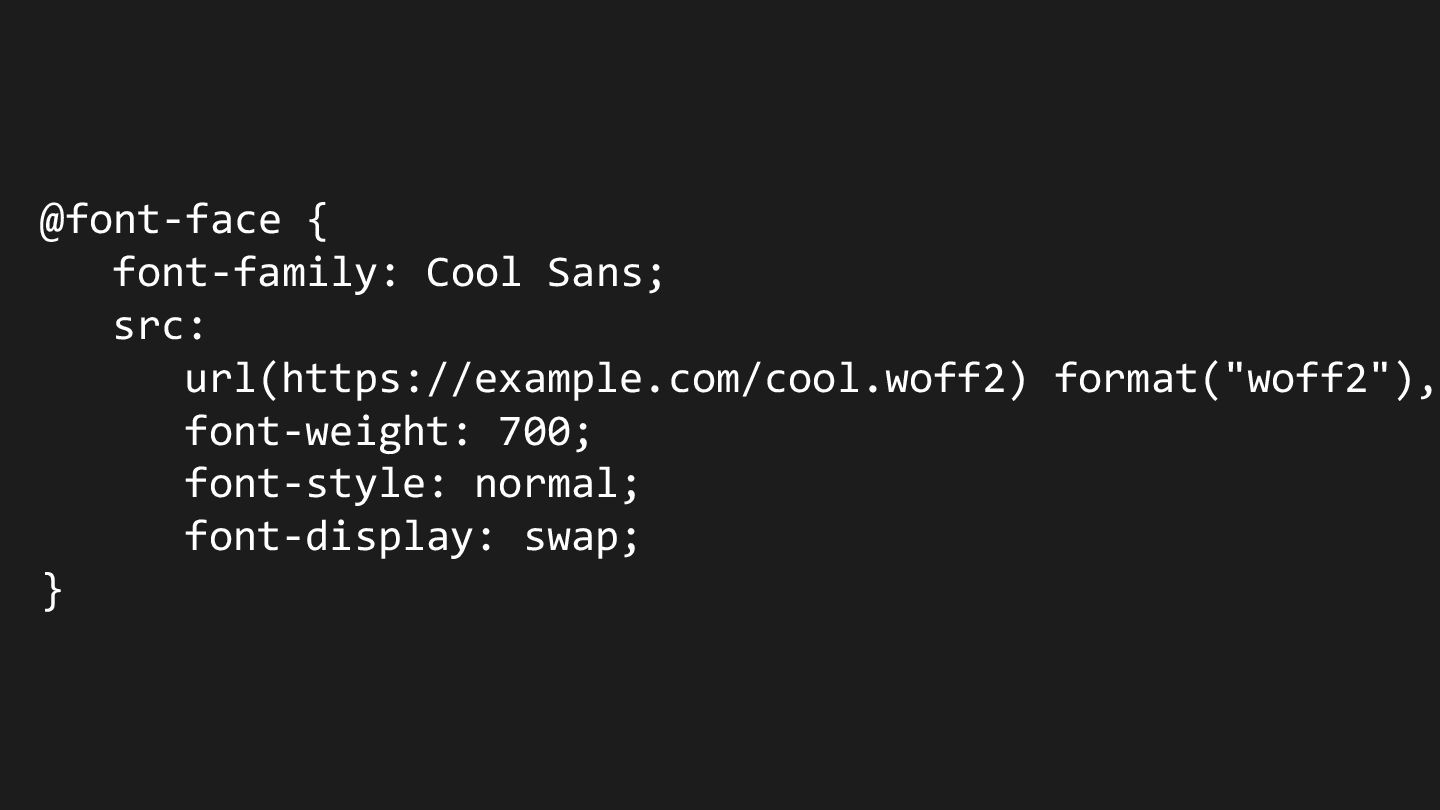
Task: Click the format function keyword
Action: click(1125, 379)
